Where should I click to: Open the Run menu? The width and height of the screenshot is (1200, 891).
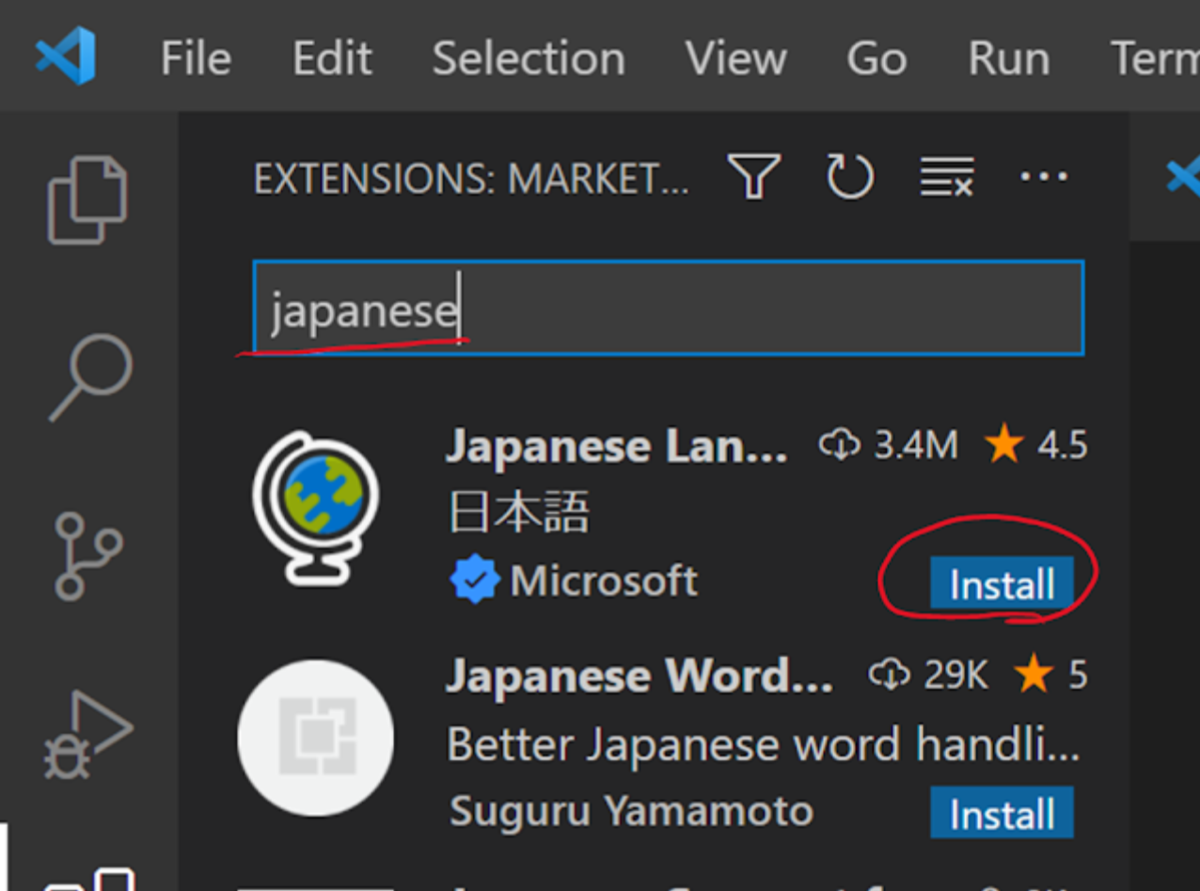[1009, 58]
